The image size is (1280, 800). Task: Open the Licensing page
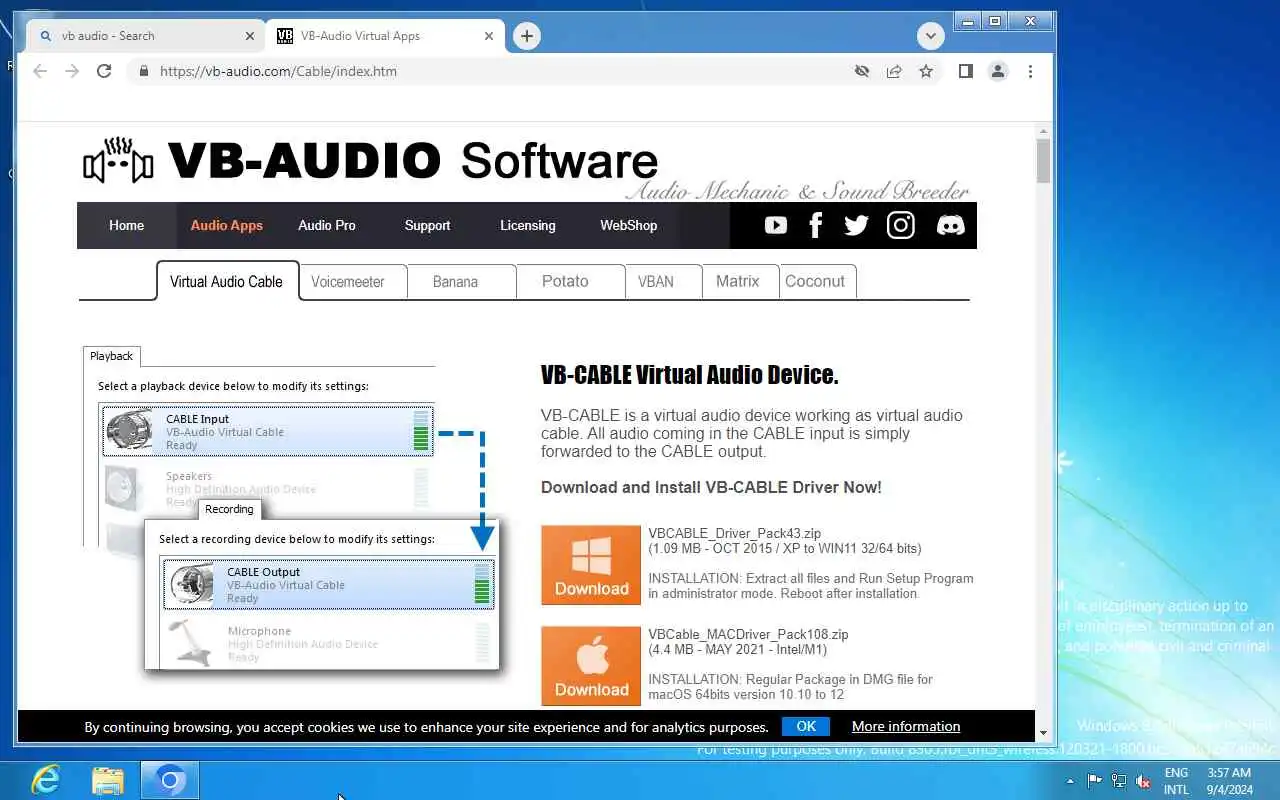point(528,225)
